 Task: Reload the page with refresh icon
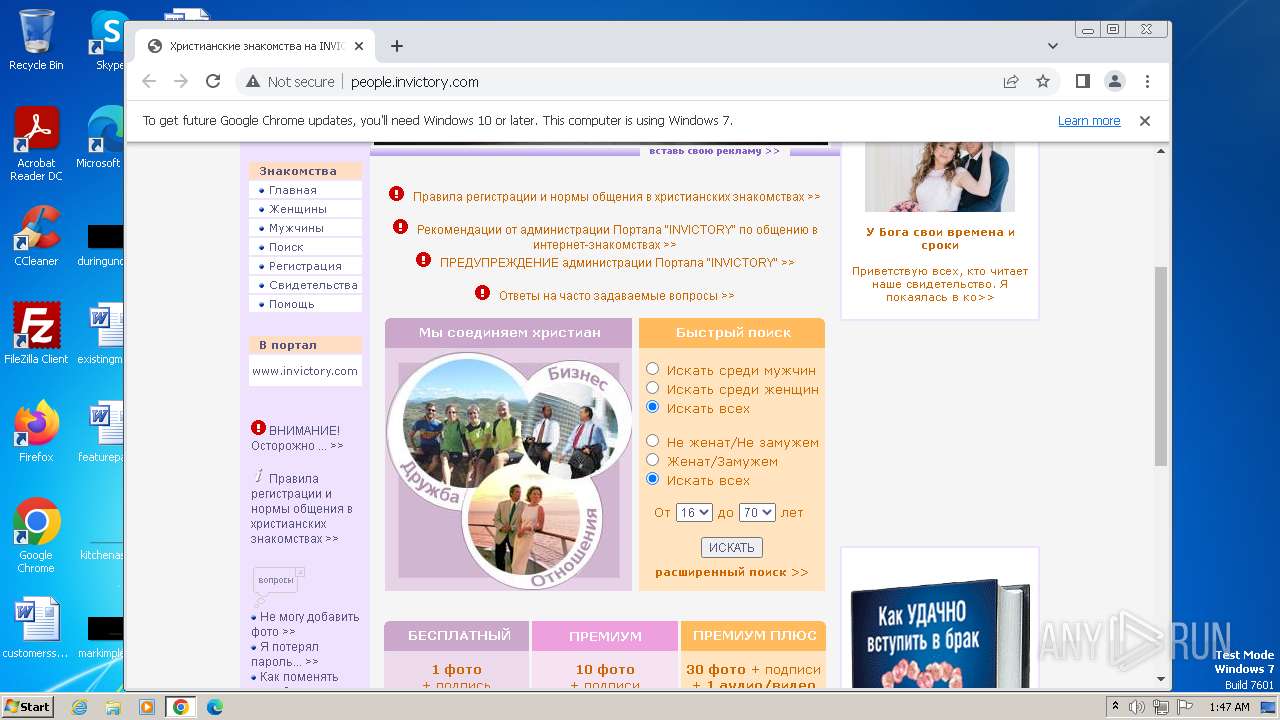tap(213, 82)
